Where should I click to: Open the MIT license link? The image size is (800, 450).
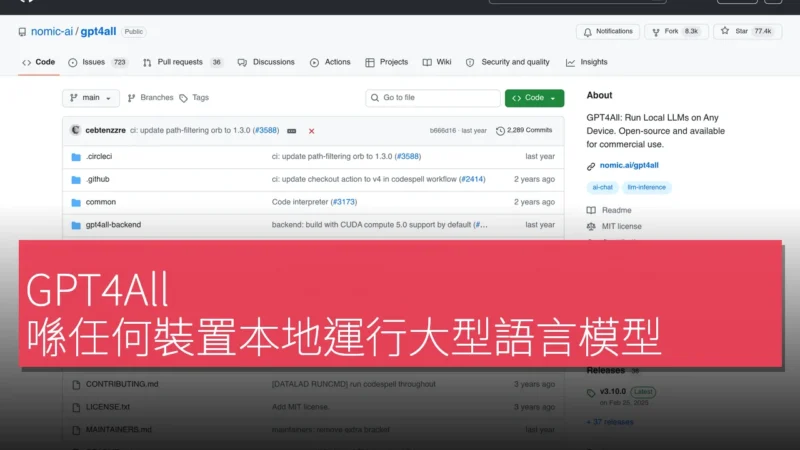point(621,227)
